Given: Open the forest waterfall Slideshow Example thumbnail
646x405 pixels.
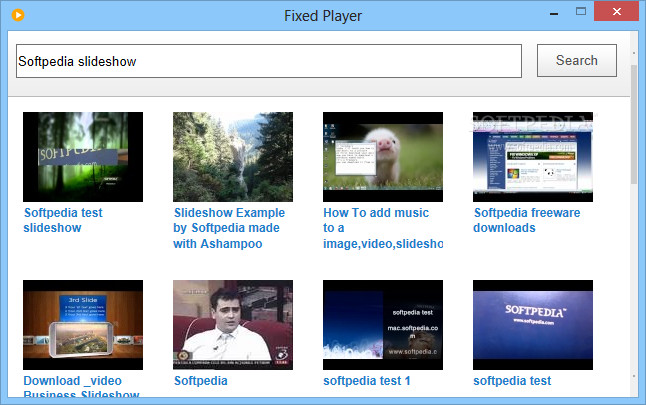Looking at the screenshot, I should pos(233,157).
